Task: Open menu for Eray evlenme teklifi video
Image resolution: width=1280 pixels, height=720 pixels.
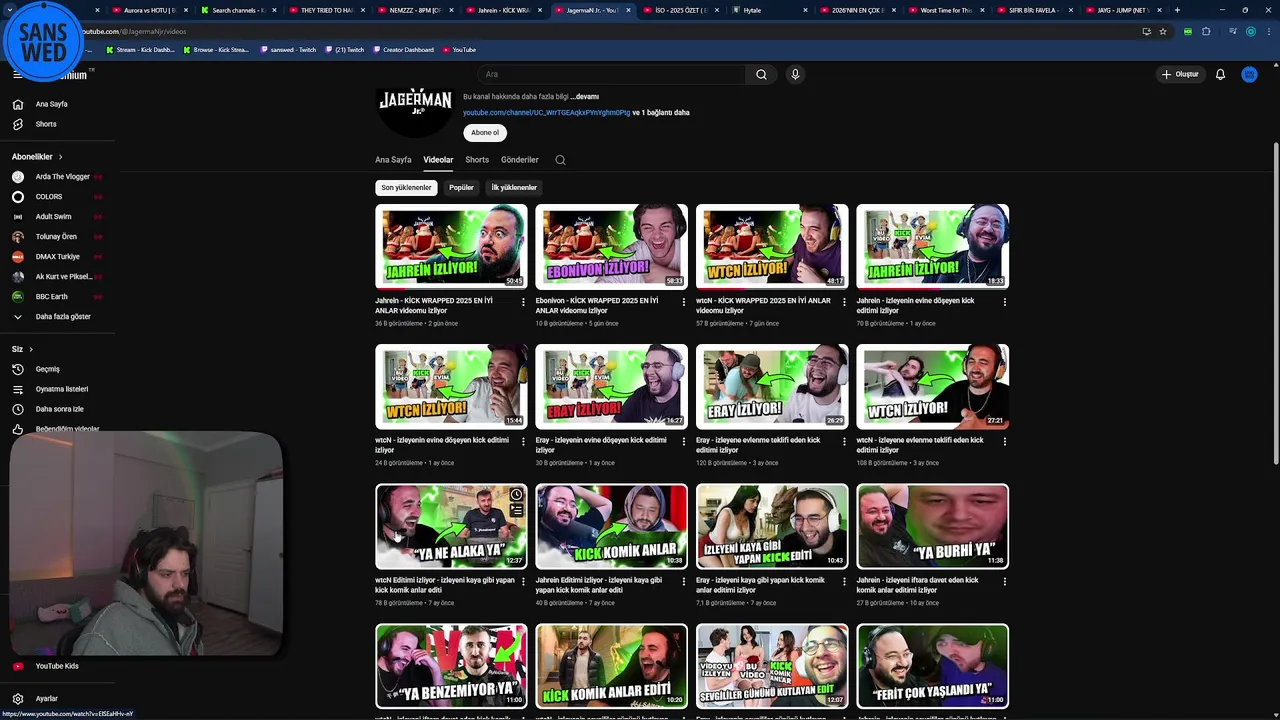Action: pyautogui.click(x=844, y=441)
